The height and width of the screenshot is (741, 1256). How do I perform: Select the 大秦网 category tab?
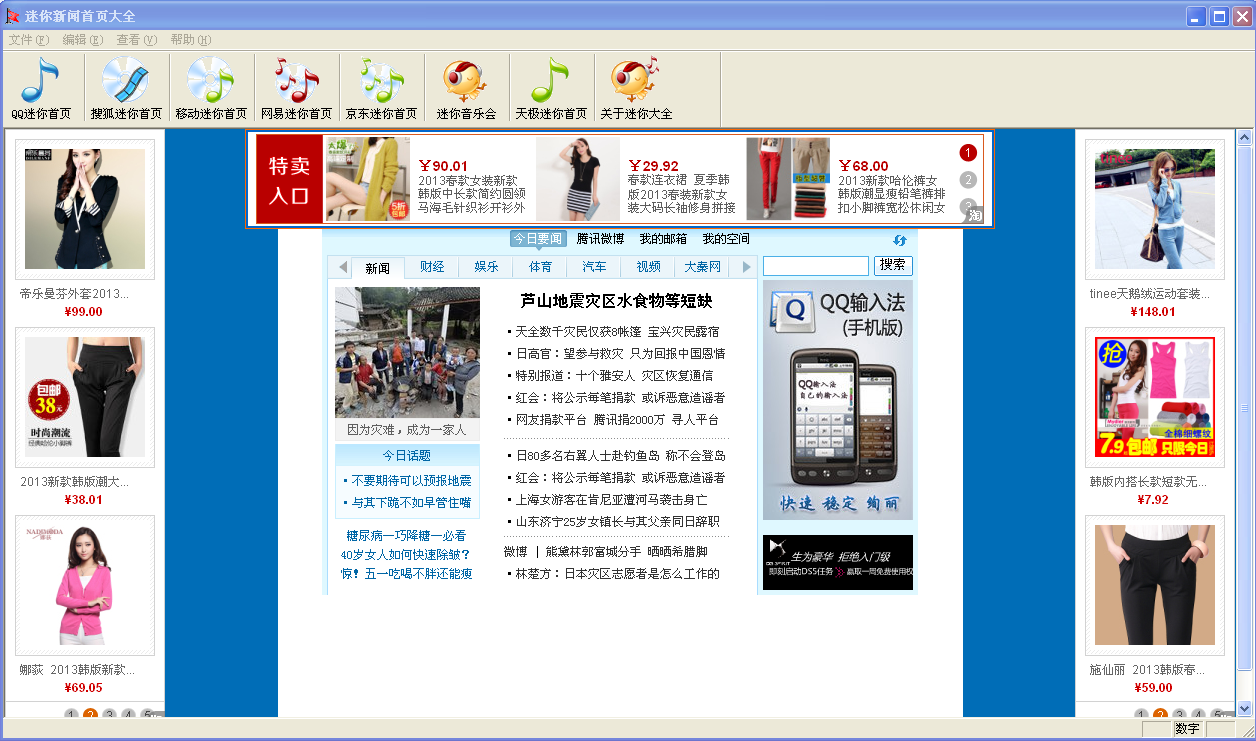click(x=702, y=267)
